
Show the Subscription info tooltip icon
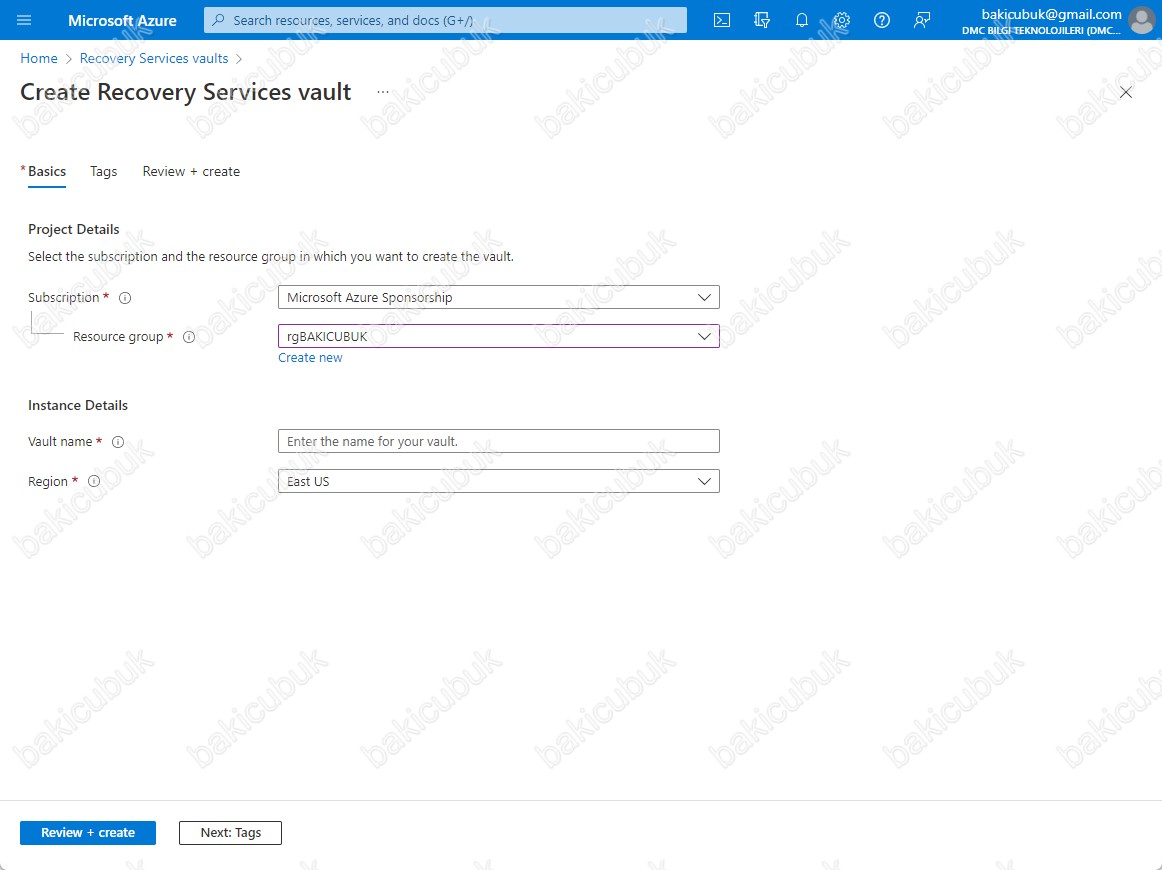click(125, 298)
